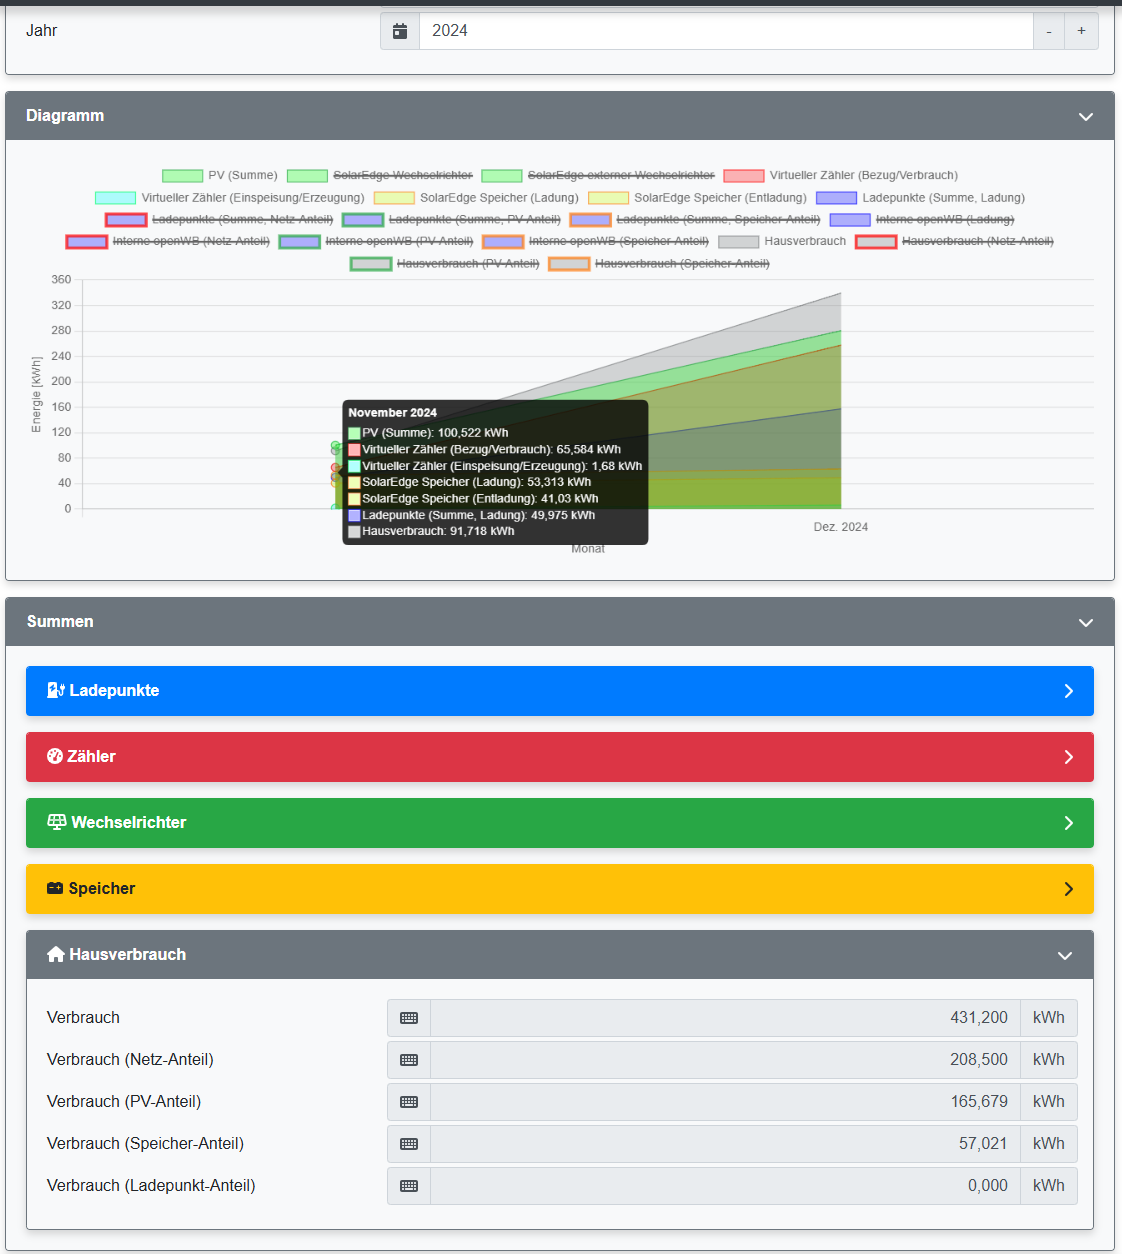The height and width of the screenshot is (1254, 1122).
Task: Click the Summen header title
Action: (x=60, y=622)
